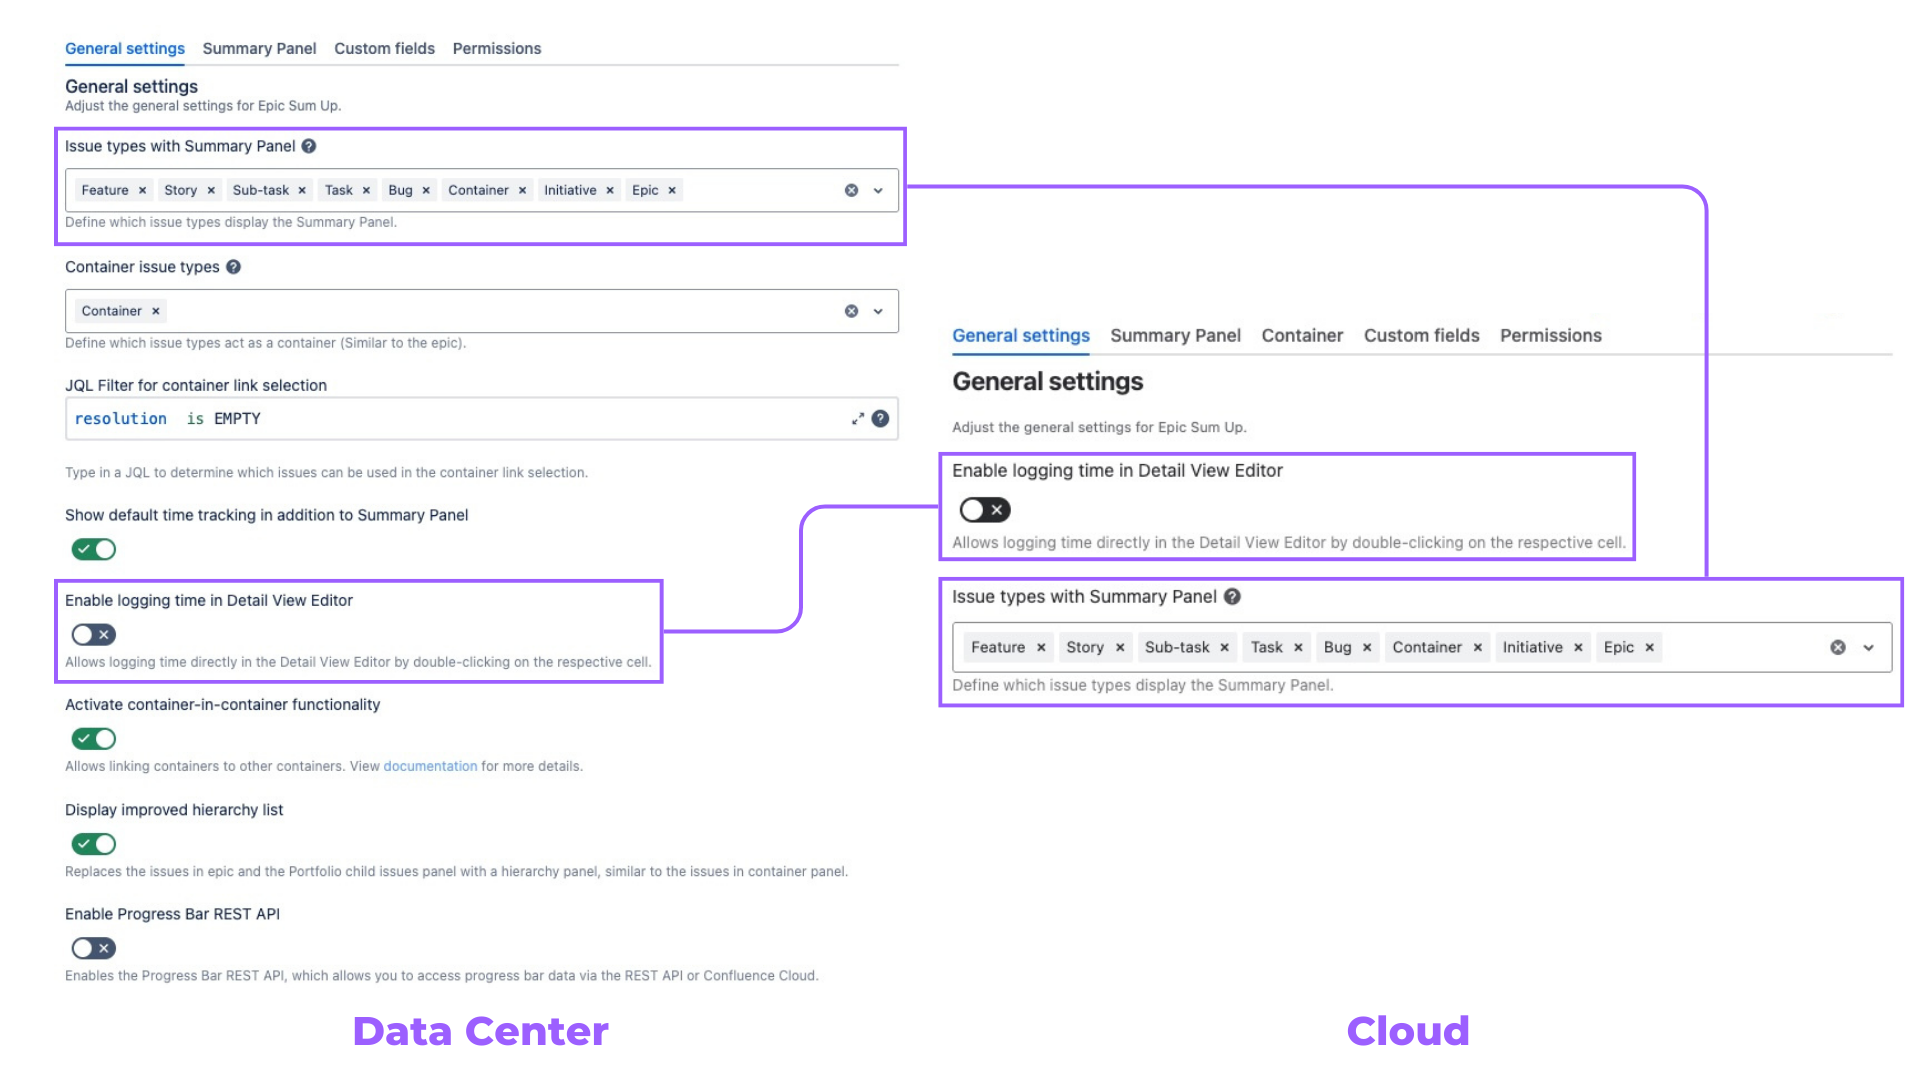
Task: Open the Container tab in Cloud settings
Action: tap(1302, 336)
